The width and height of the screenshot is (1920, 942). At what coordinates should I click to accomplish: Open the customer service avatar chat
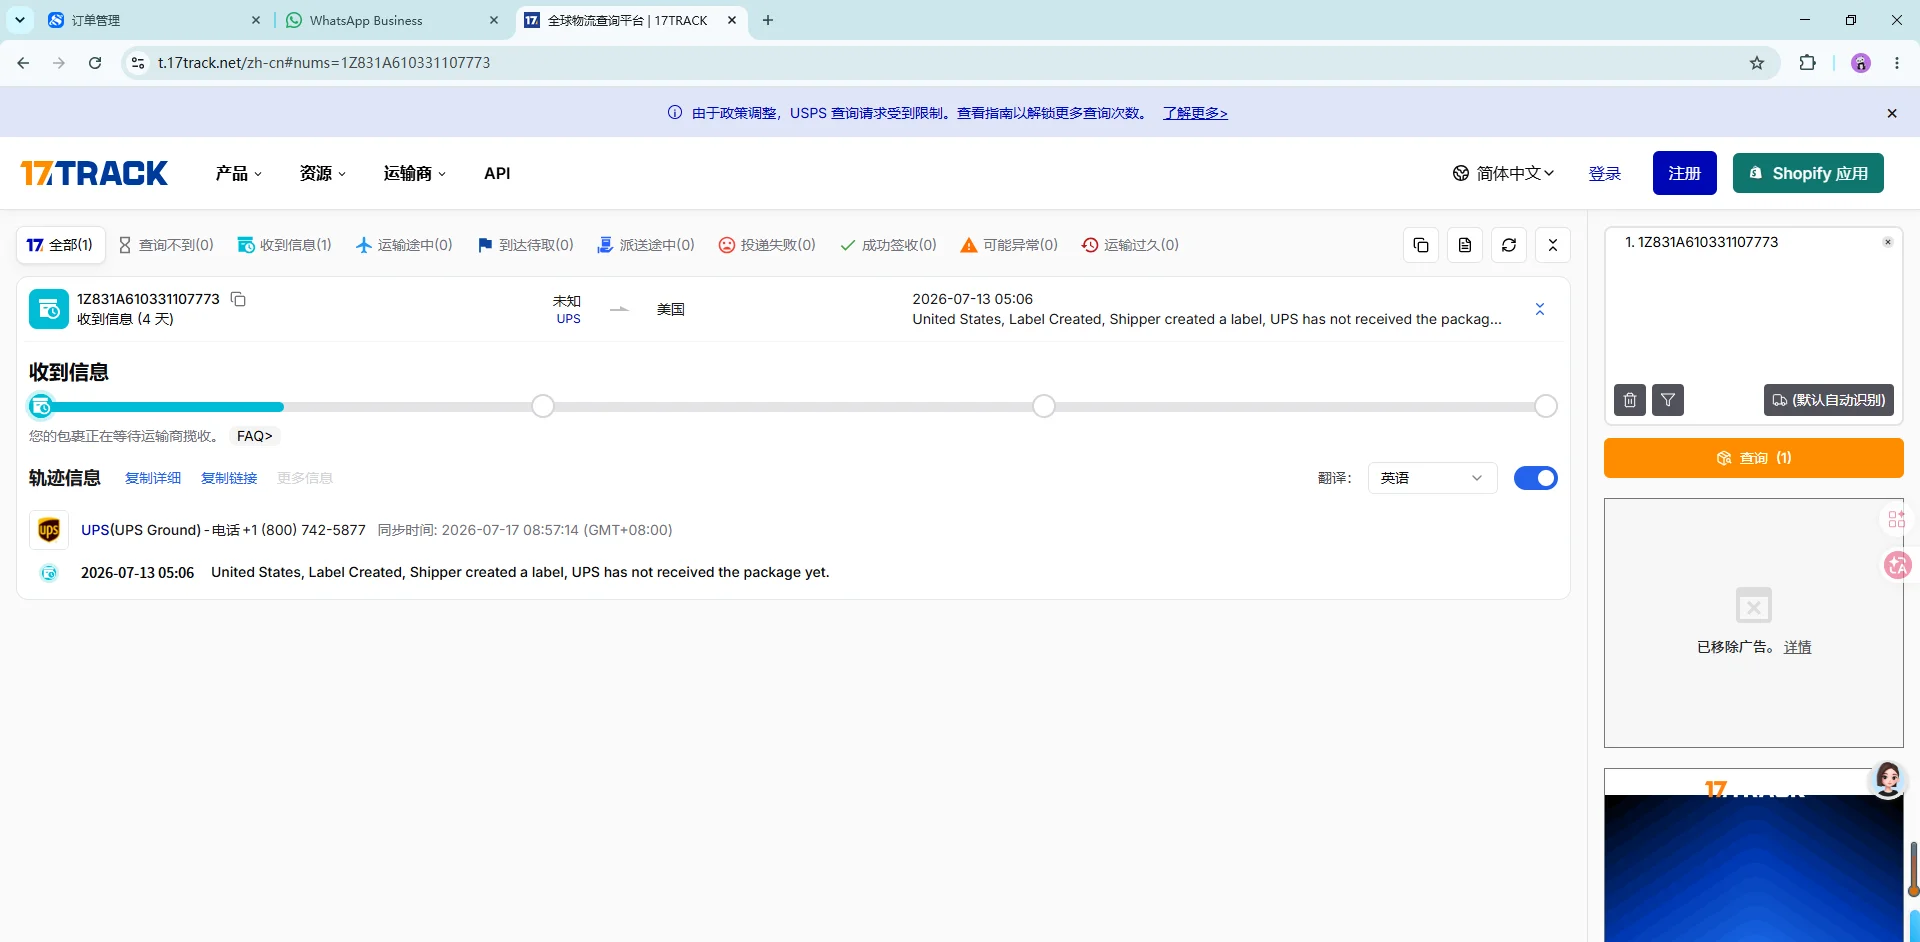(1888, 779)
